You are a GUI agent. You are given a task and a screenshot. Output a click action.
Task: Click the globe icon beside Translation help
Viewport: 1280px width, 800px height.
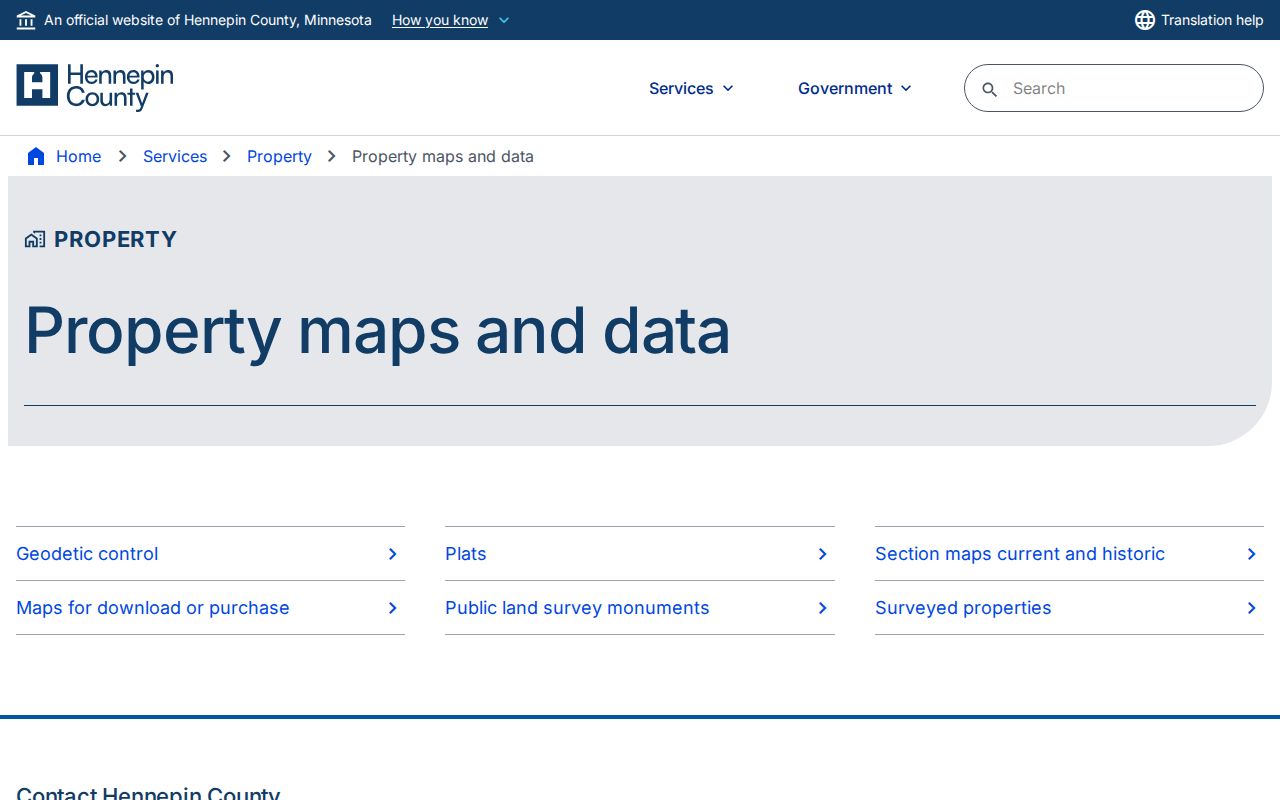tap(1145, 20)
